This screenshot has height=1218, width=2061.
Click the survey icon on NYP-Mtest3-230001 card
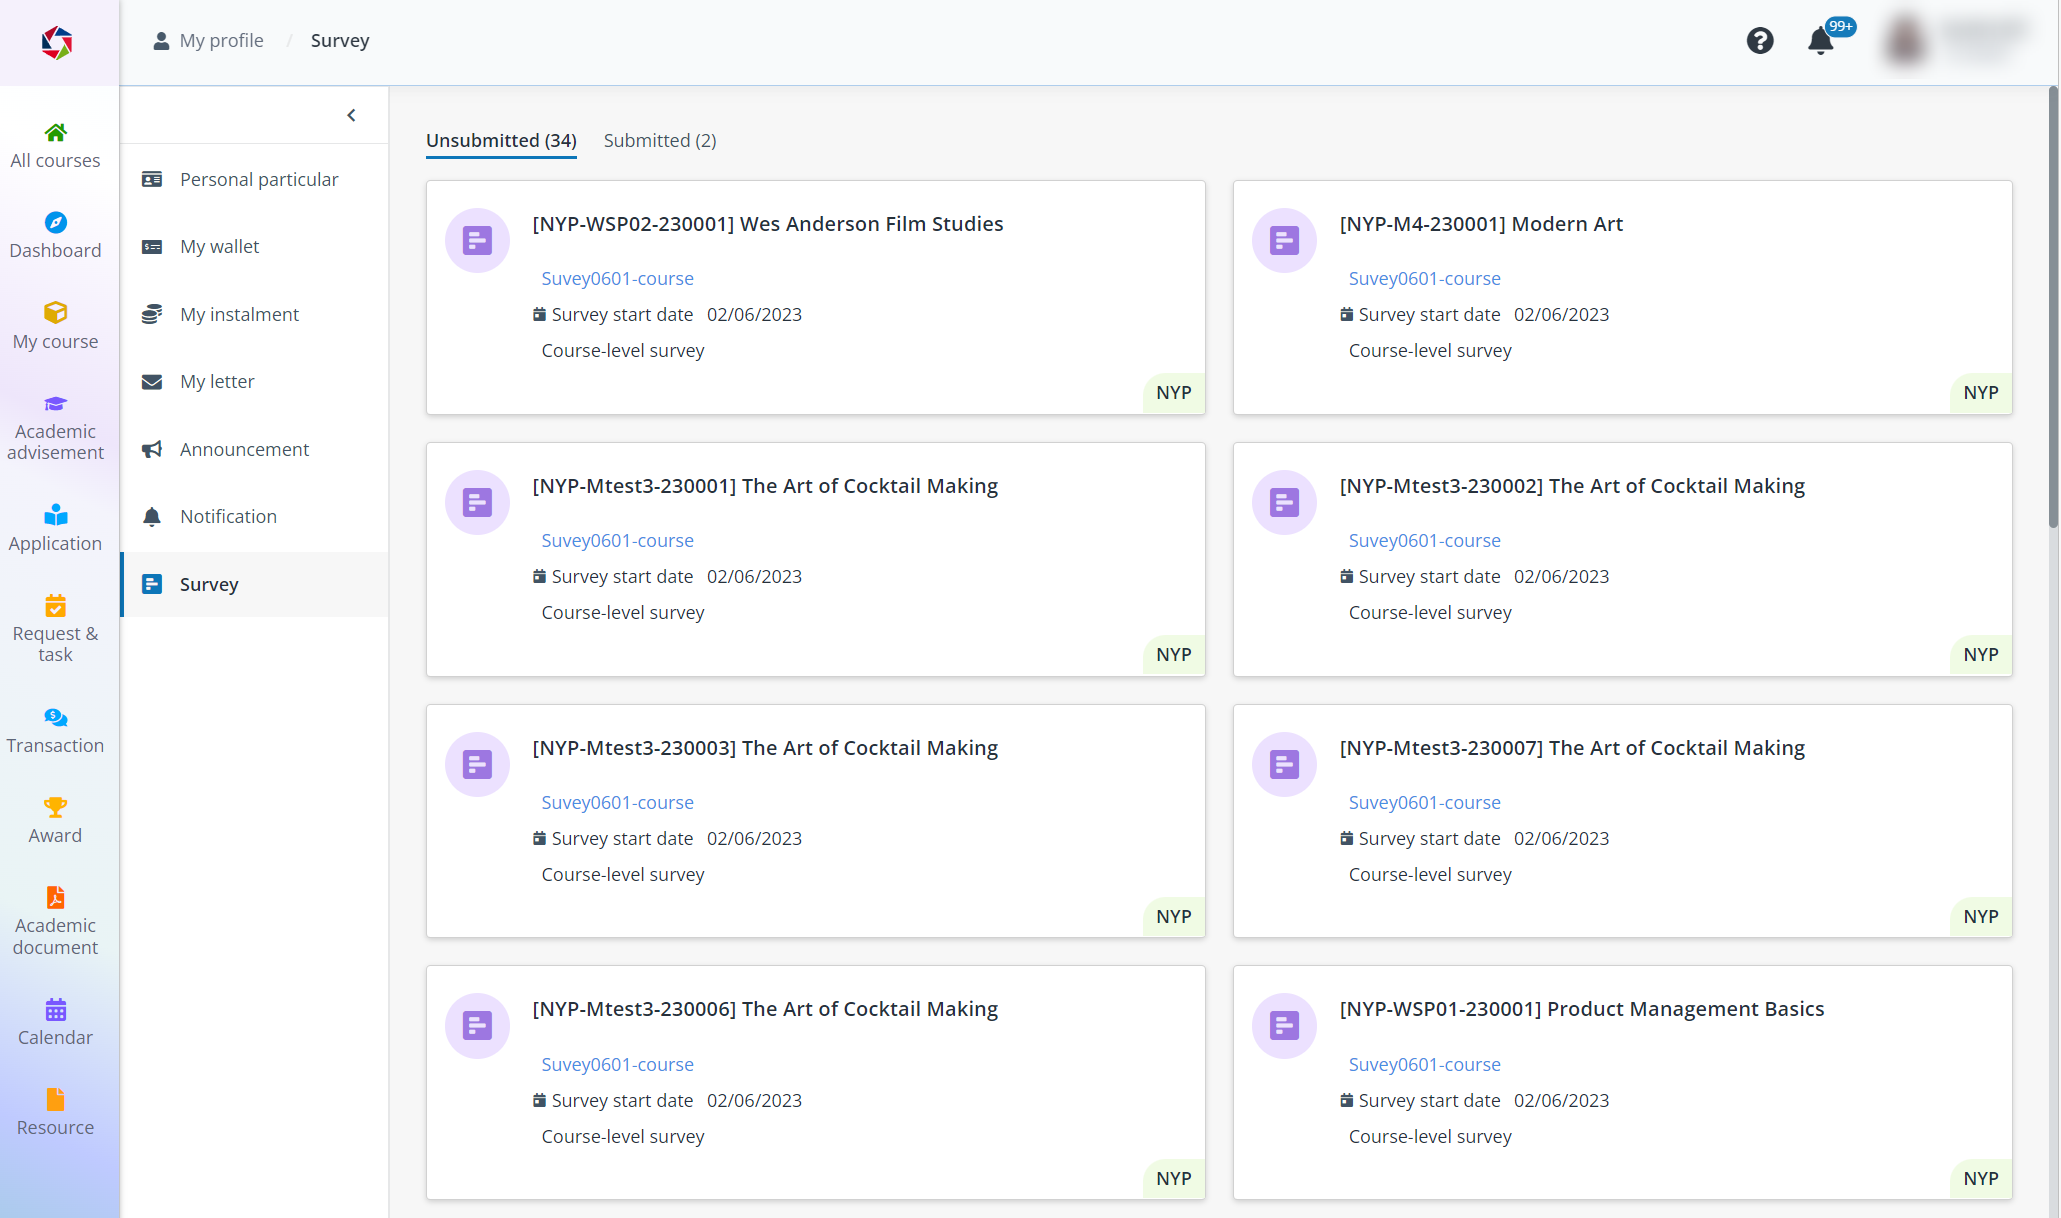[x=477, y=502]
